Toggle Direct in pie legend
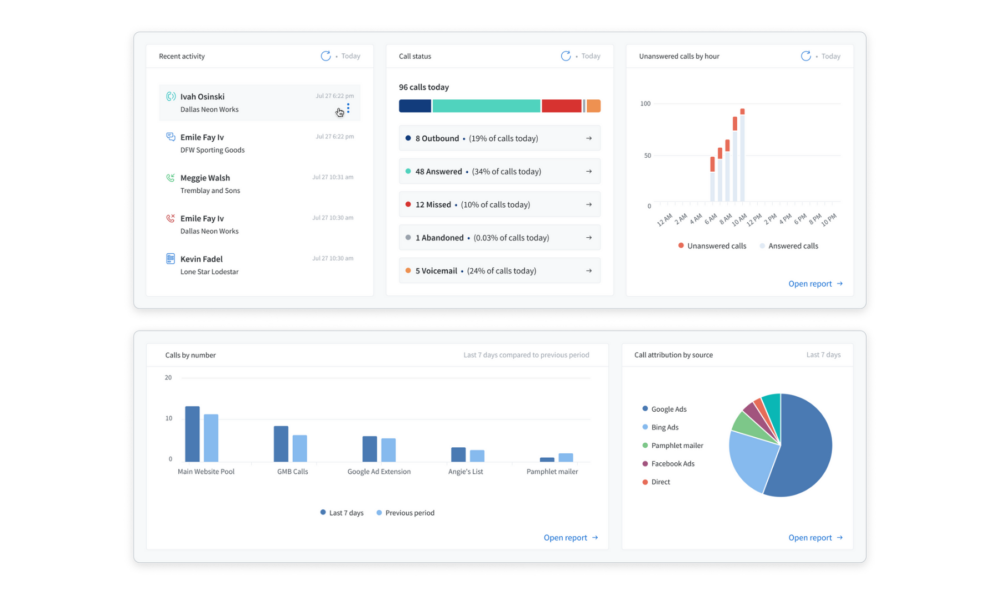 [x=656, y=482]
